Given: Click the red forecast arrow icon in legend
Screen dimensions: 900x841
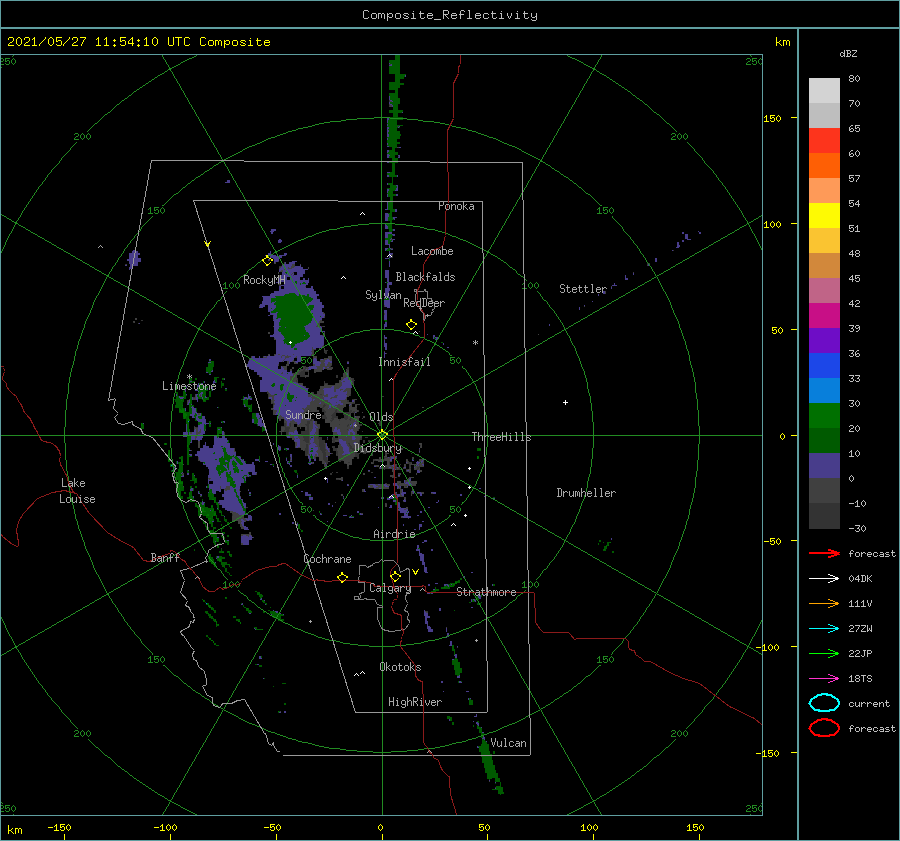Looking at the screenshot, I should pyautogui.click(x=824, y=553).
